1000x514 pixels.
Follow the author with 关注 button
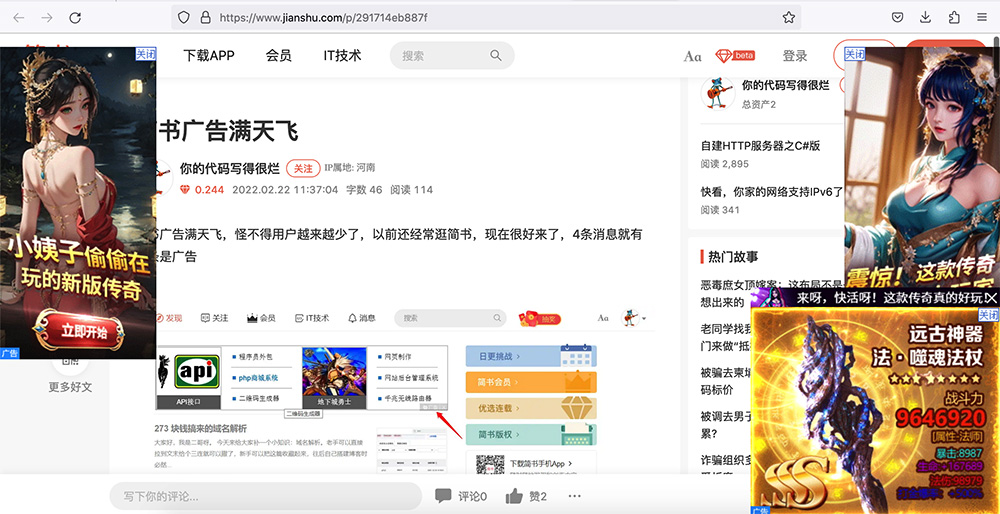pyautogui.click(x=303, y=168)
